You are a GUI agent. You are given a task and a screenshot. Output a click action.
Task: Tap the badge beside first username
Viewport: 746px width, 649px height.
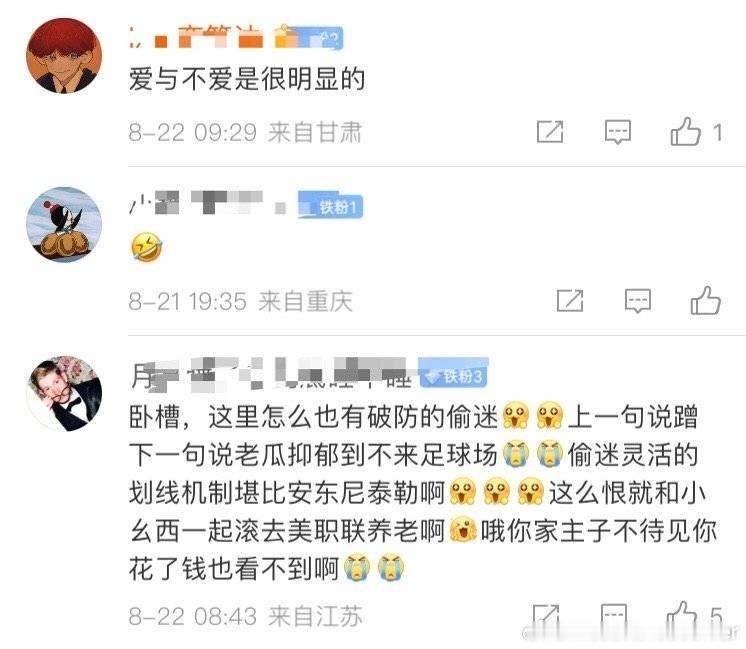(308, 37)
